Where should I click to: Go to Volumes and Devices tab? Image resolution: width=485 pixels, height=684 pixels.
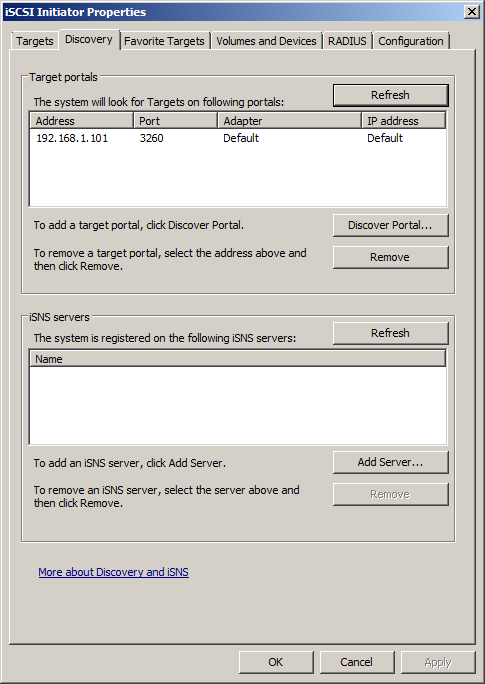coord(266,41)
